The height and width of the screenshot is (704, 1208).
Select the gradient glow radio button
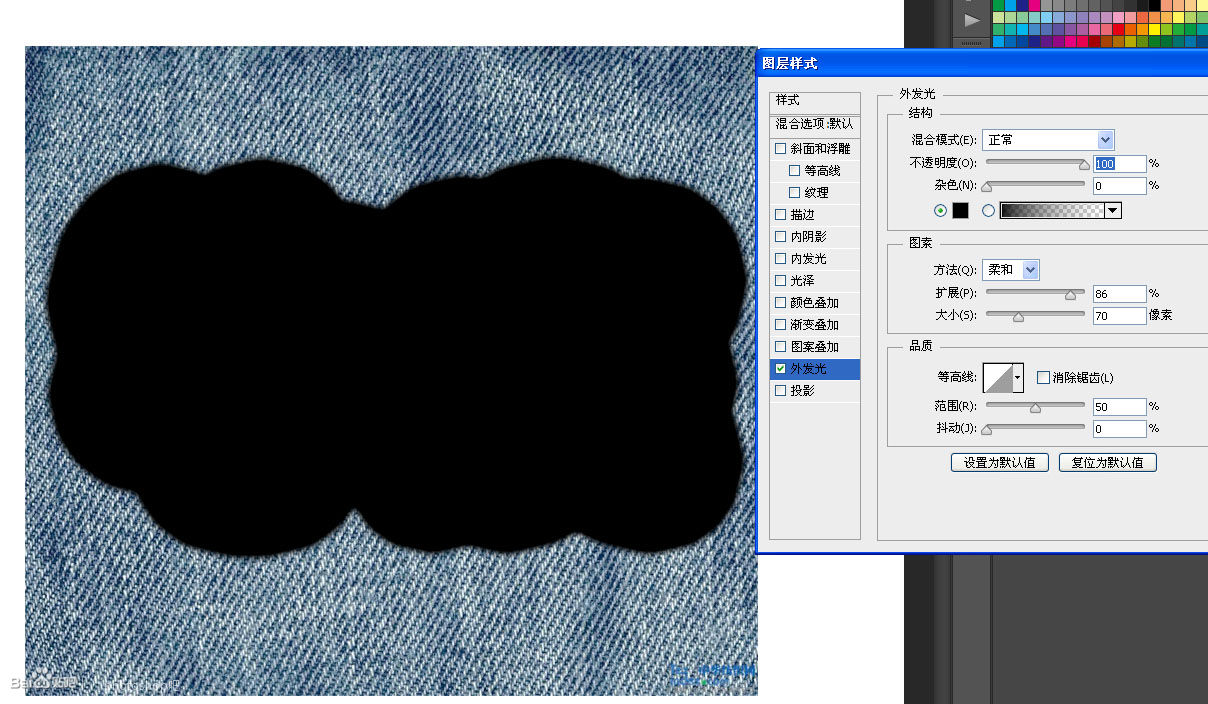(x=989, y=210)
